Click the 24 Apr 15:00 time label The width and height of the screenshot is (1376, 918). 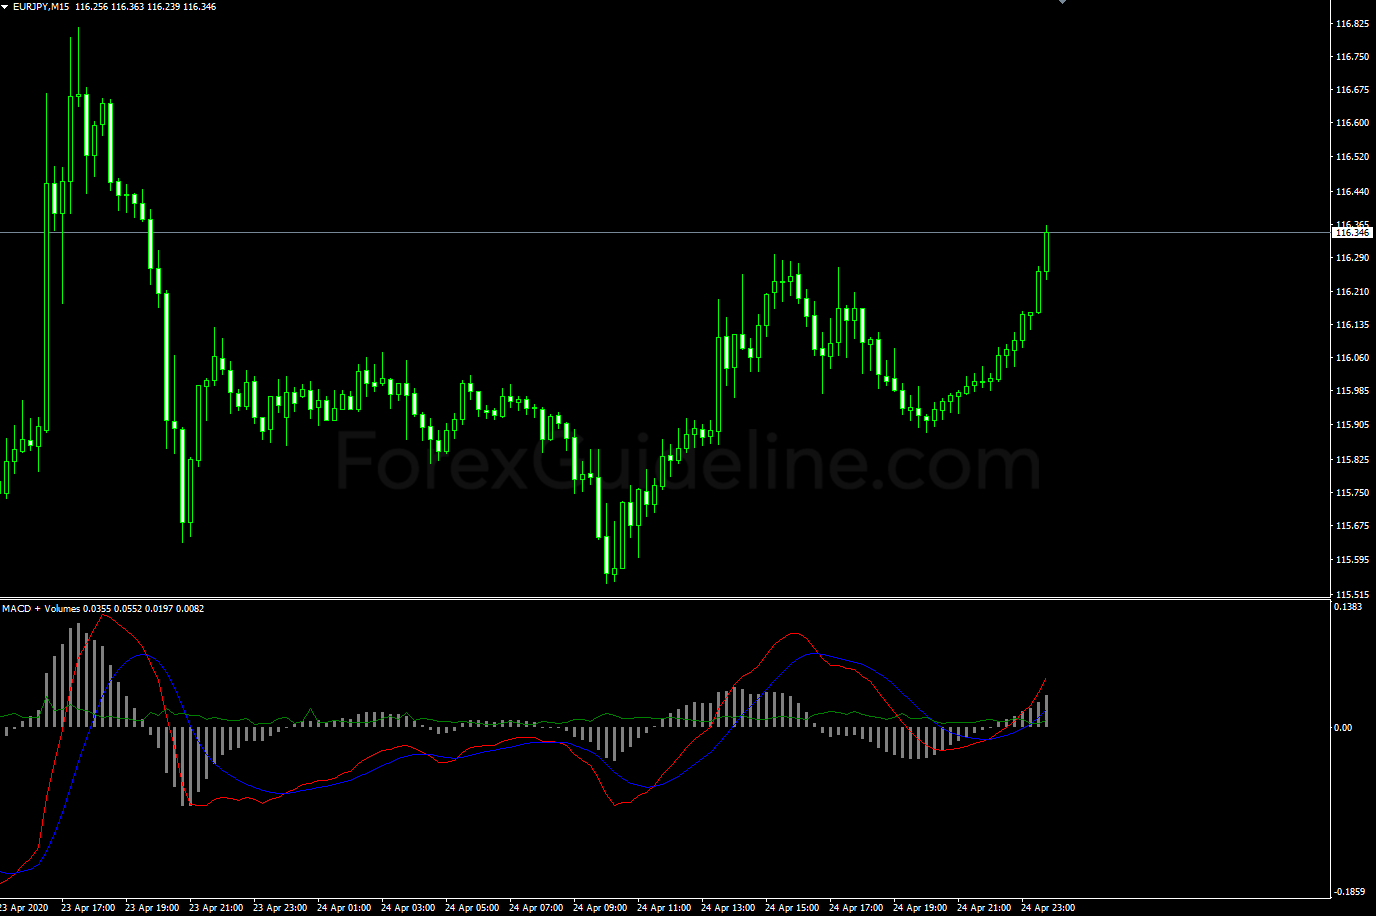tap(792, 908)
